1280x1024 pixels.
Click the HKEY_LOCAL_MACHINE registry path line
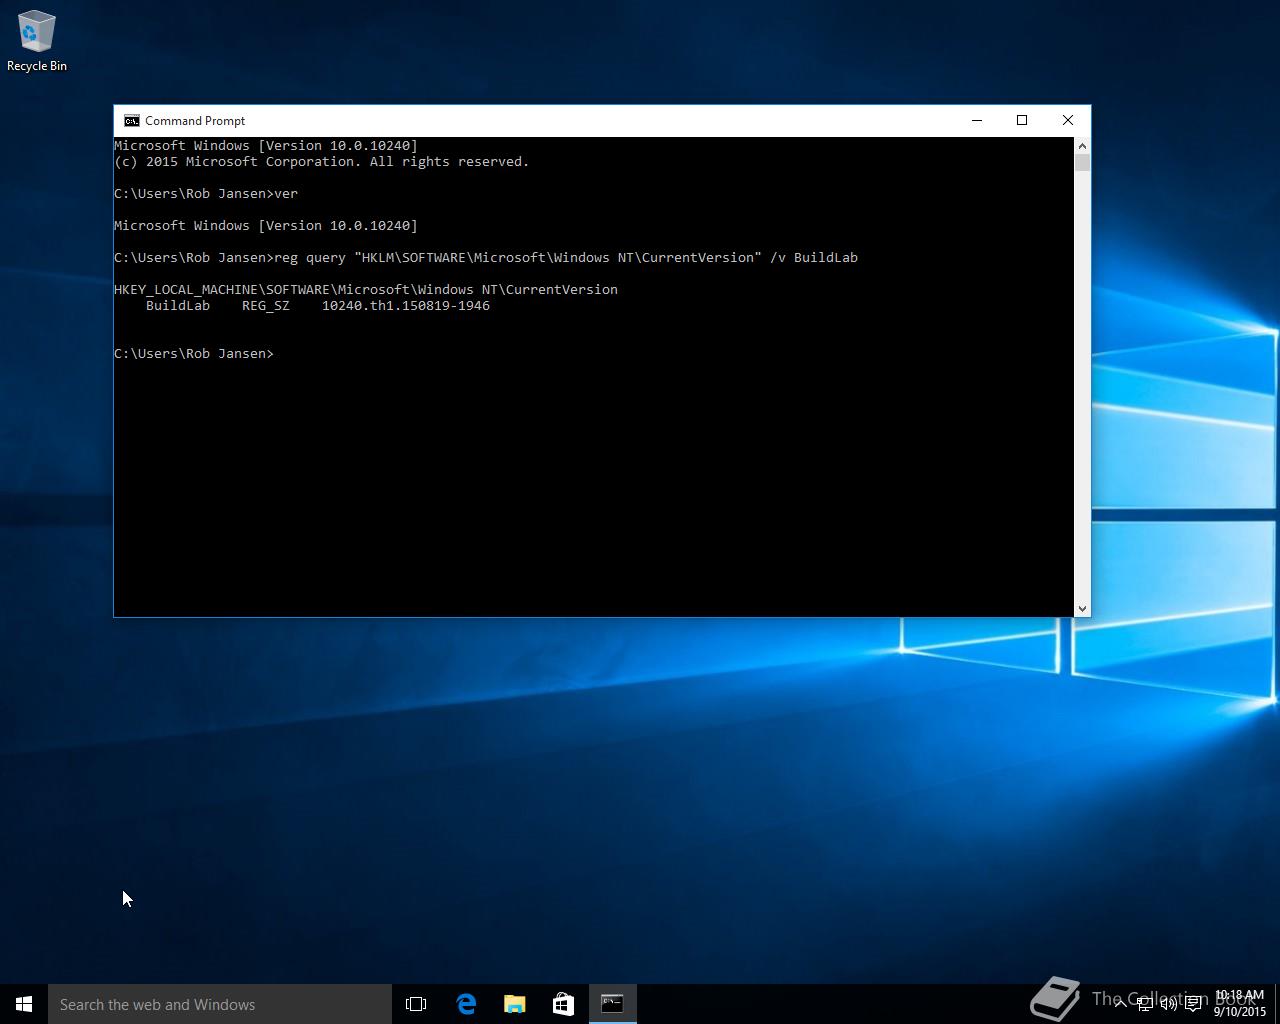[366, 290]
